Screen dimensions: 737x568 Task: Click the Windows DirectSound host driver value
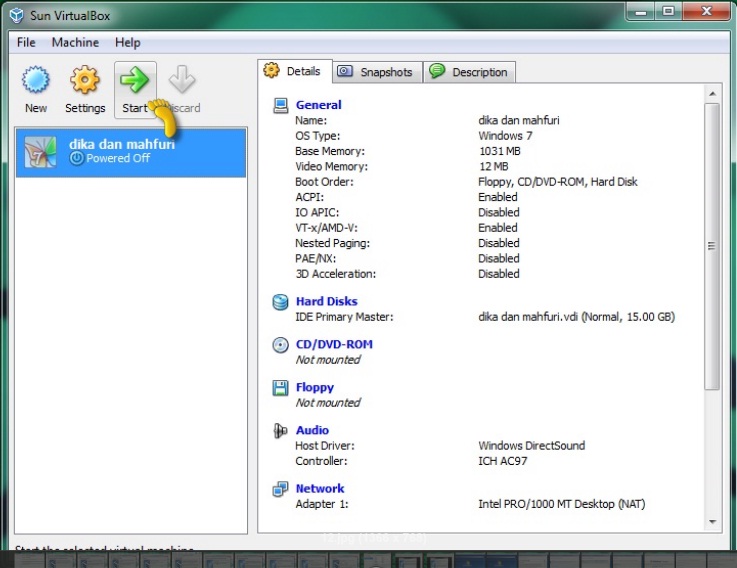click(532, 446)
